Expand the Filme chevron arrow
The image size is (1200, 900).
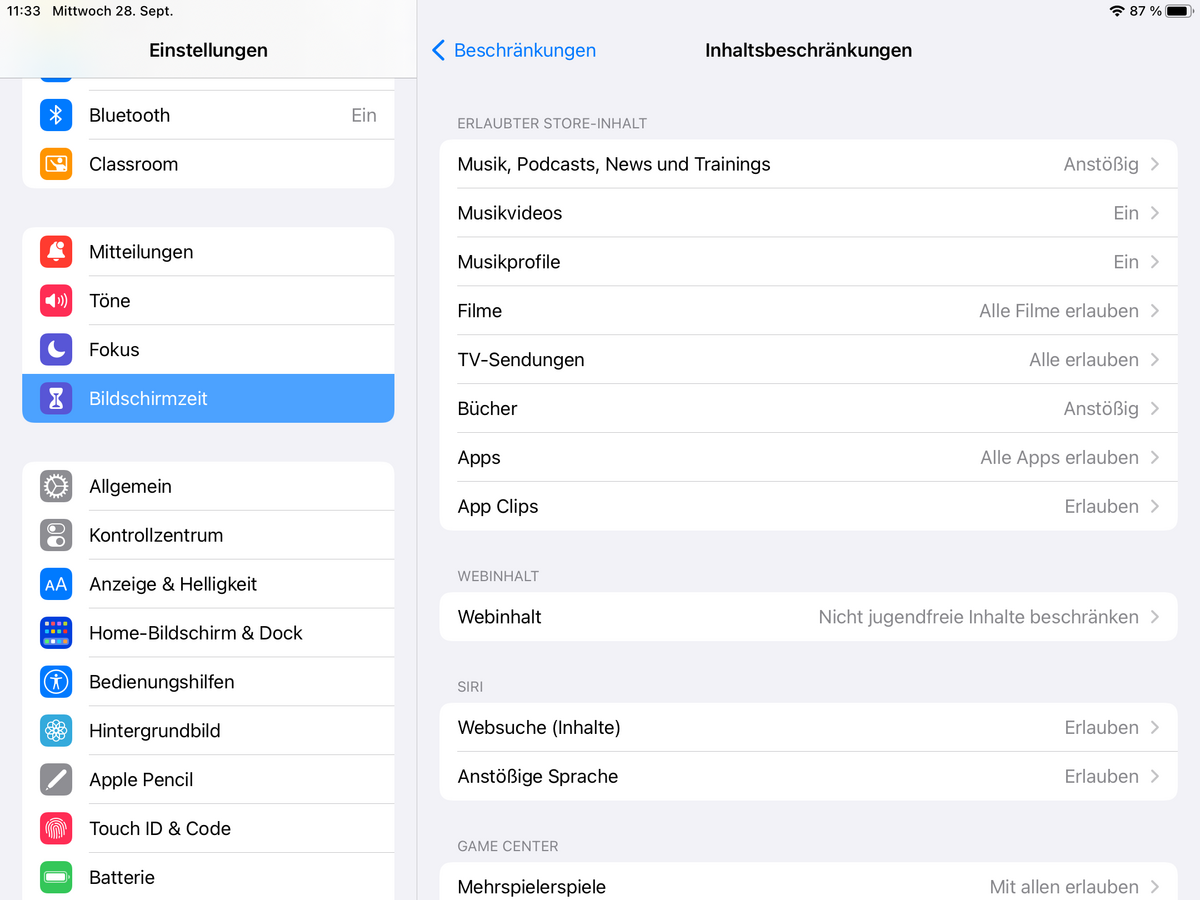(x=1155, y=311)
